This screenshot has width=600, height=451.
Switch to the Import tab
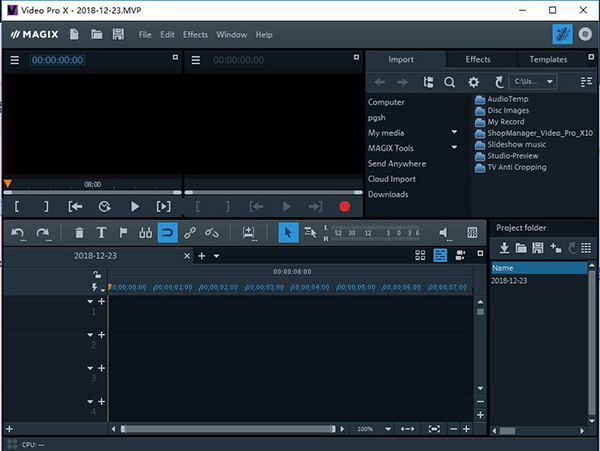coord(401,59)
